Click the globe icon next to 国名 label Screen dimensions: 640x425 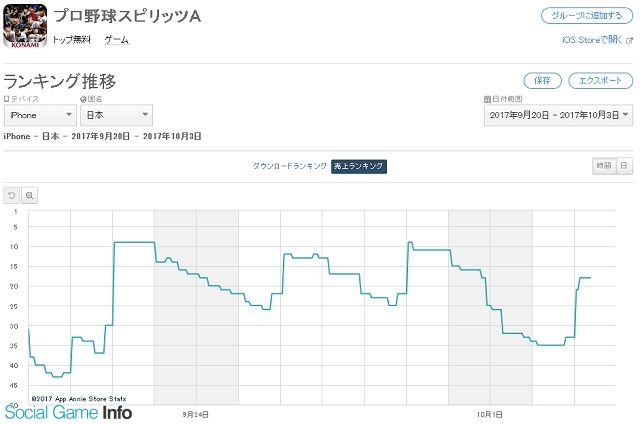coord(83,99)
